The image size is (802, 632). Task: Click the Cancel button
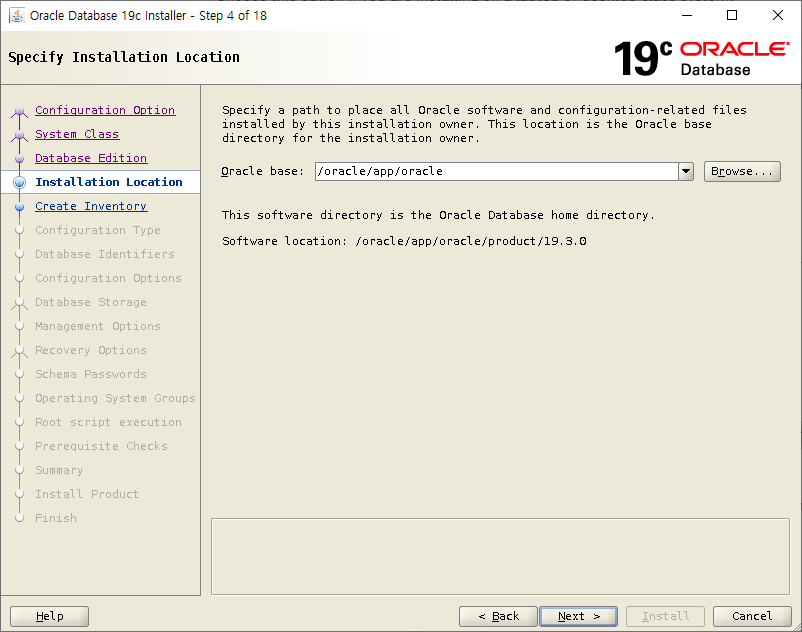[x=752, y=616]
